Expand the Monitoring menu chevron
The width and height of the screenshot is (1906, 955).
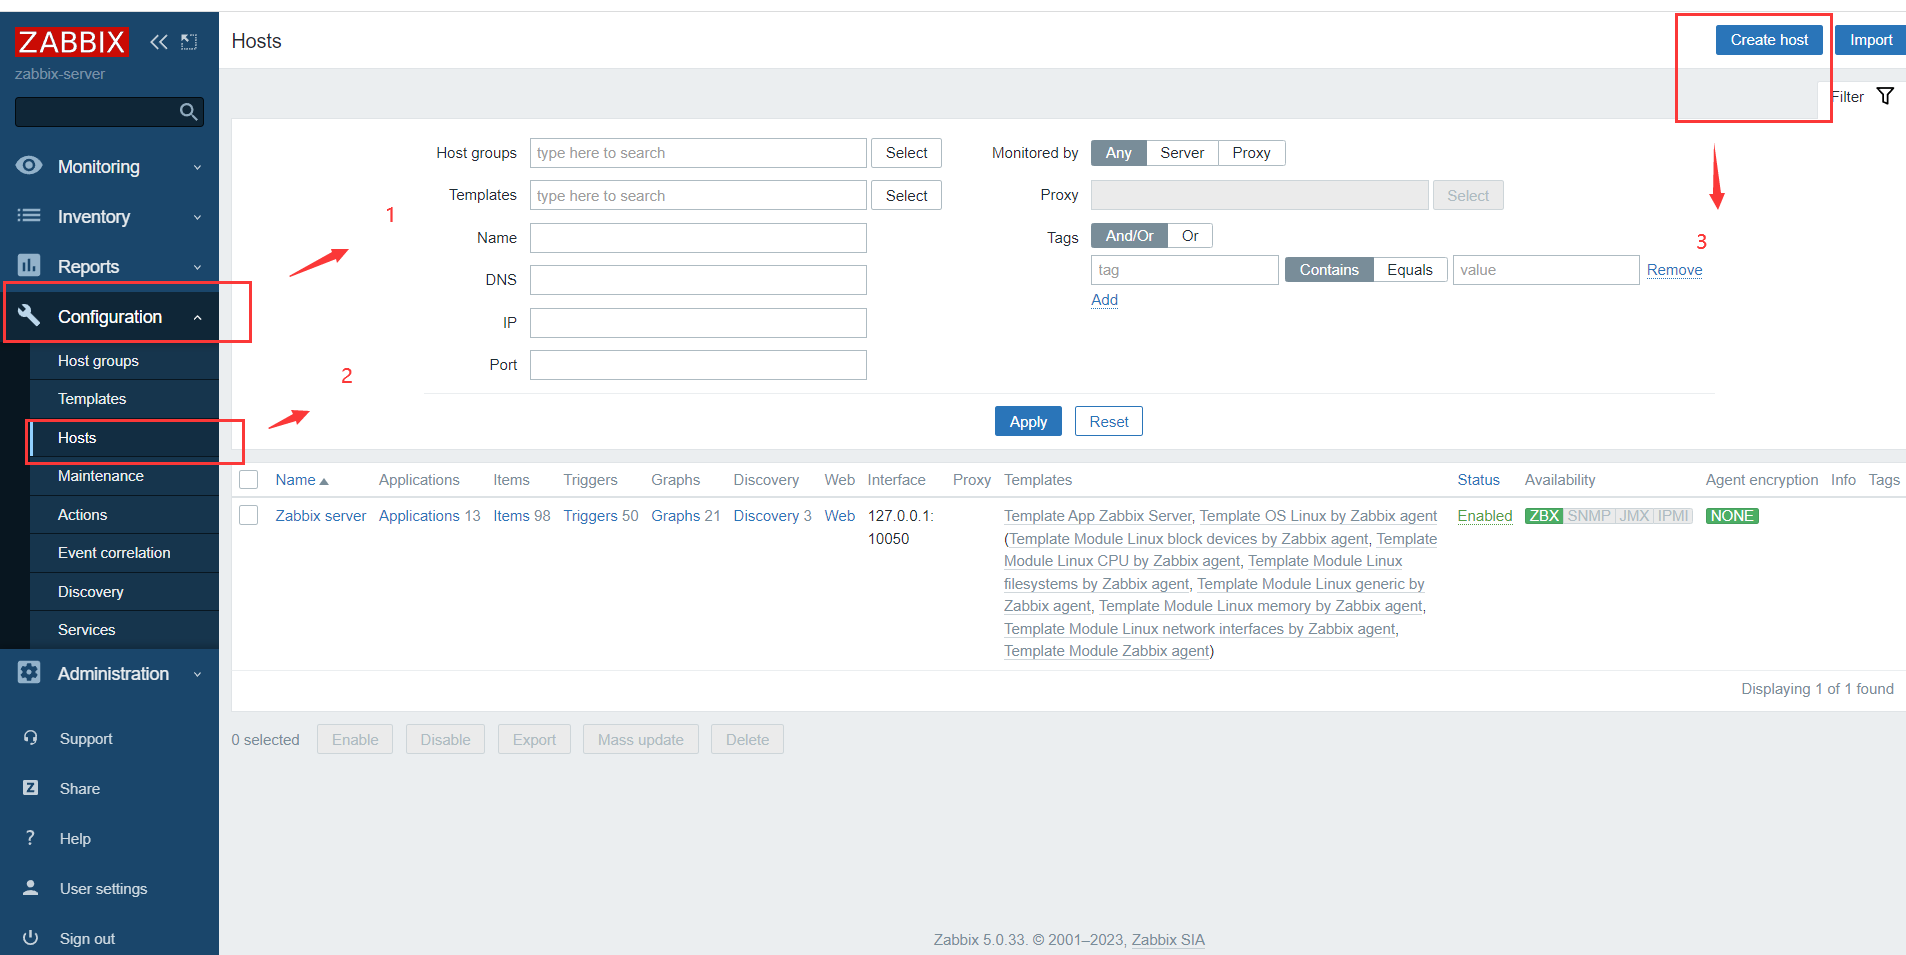(197, 168)
